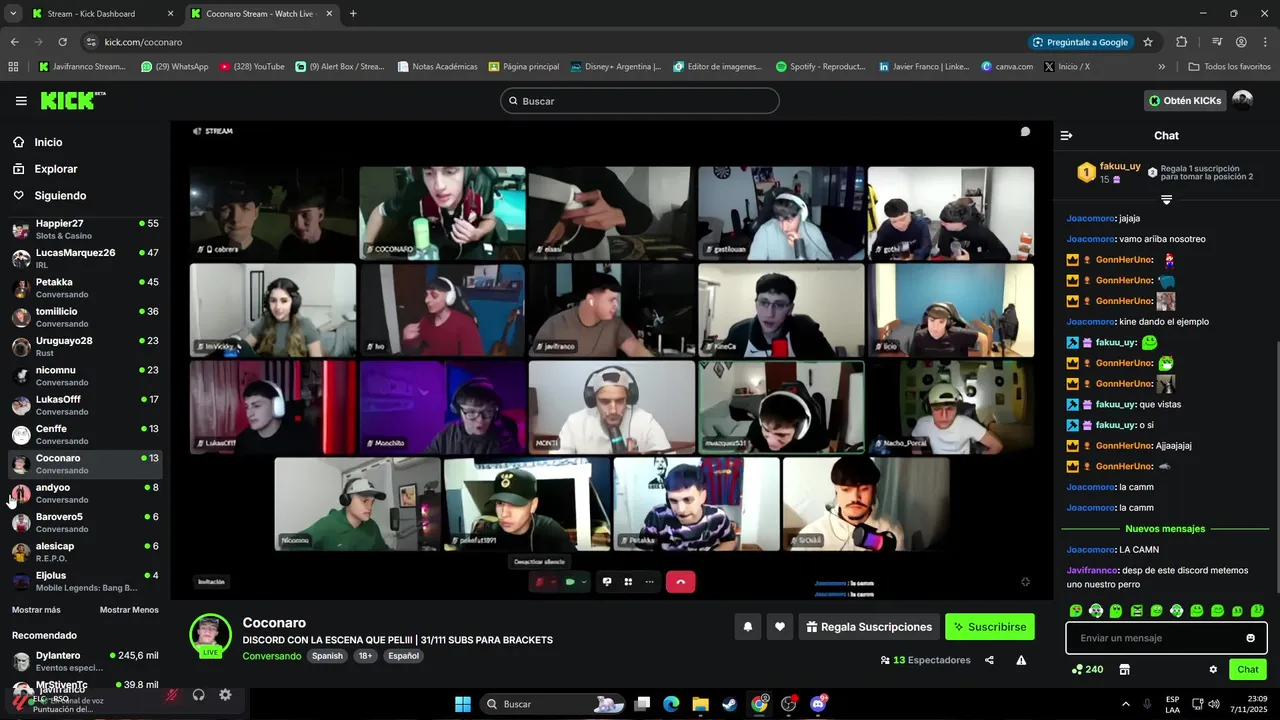
Task: Open Microsoft Edge from the taskbar
Action: (671, 704)
